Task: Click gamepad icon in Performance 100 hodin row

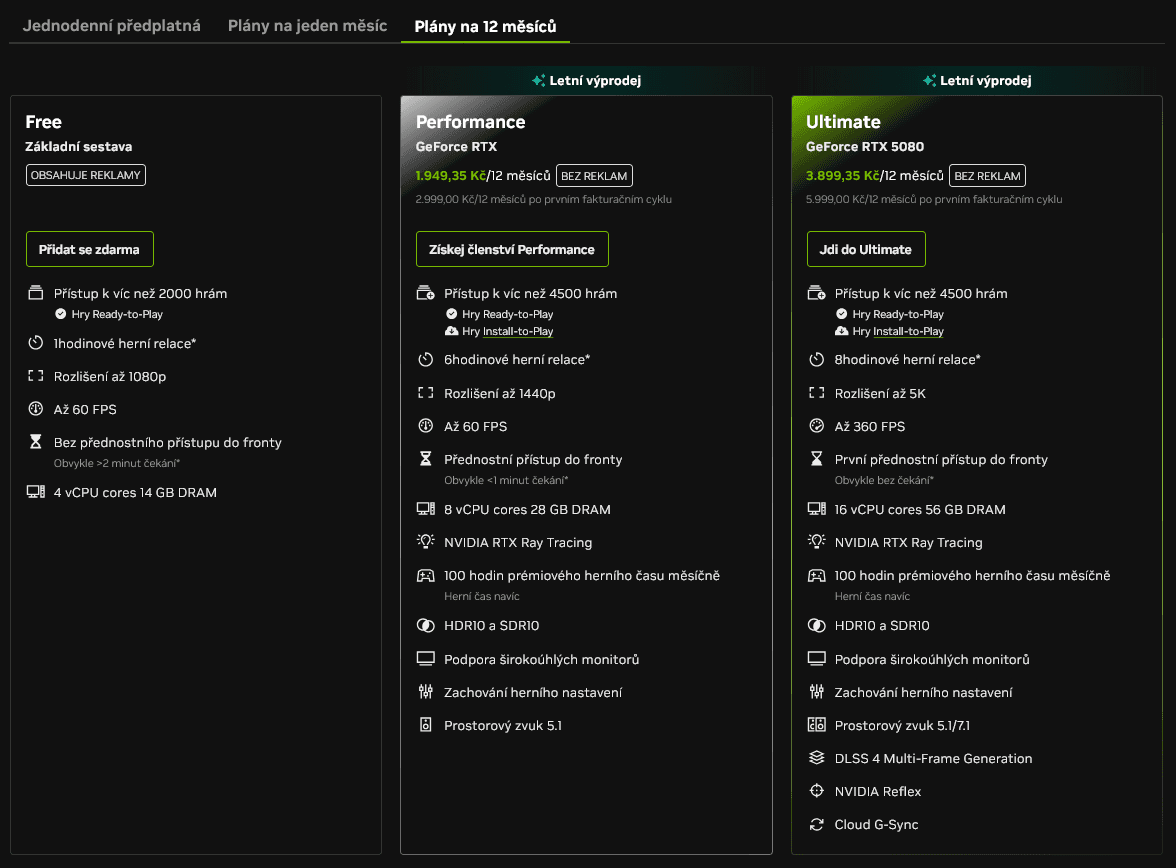Action: (x=425, y=575)
